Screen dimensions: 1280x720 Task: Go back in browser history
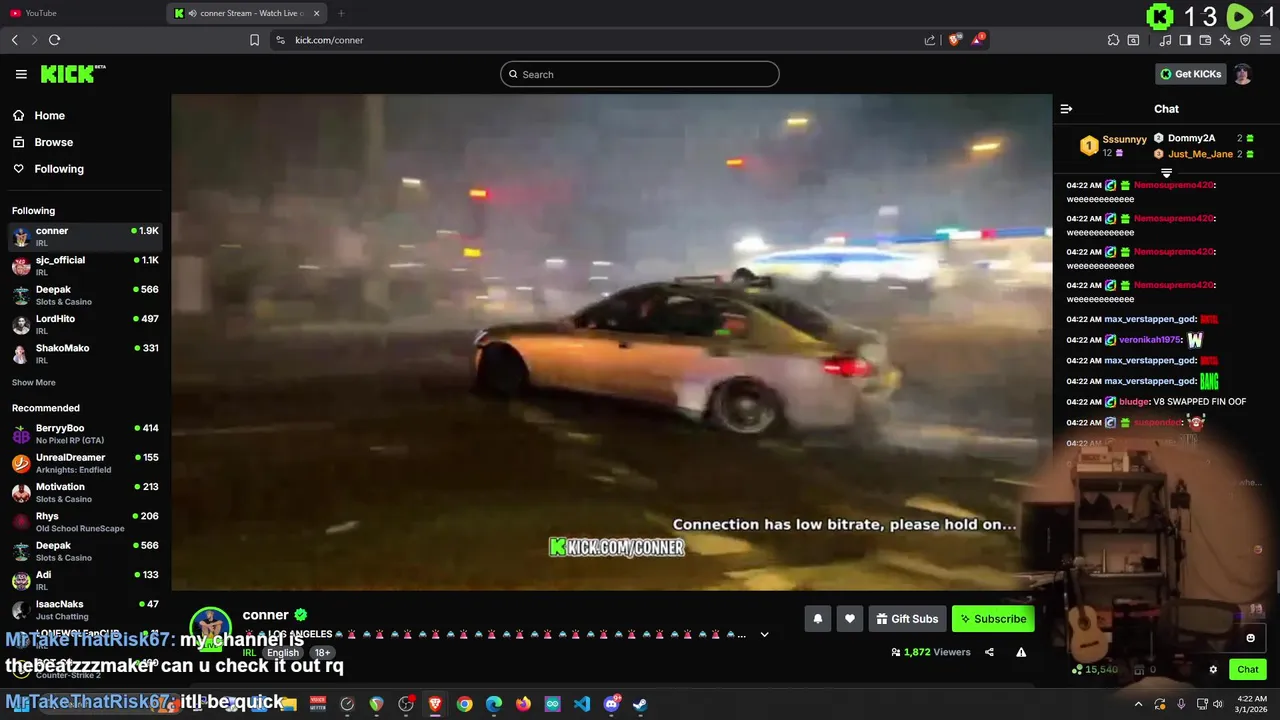(x=14, y=40)
